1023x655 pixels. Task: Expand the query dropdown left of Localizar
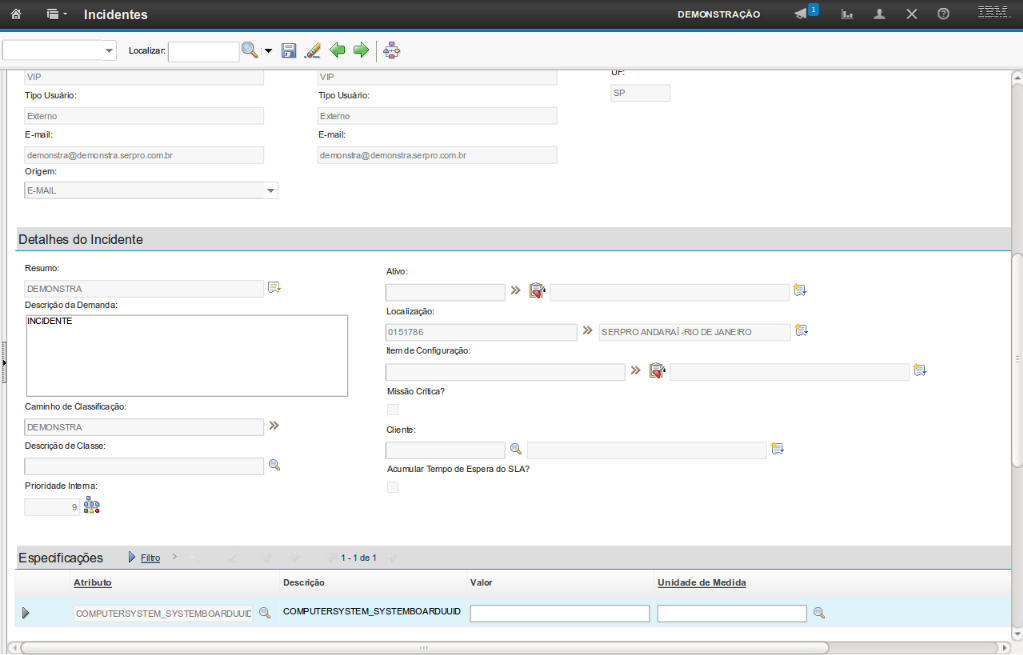[109, 51]
